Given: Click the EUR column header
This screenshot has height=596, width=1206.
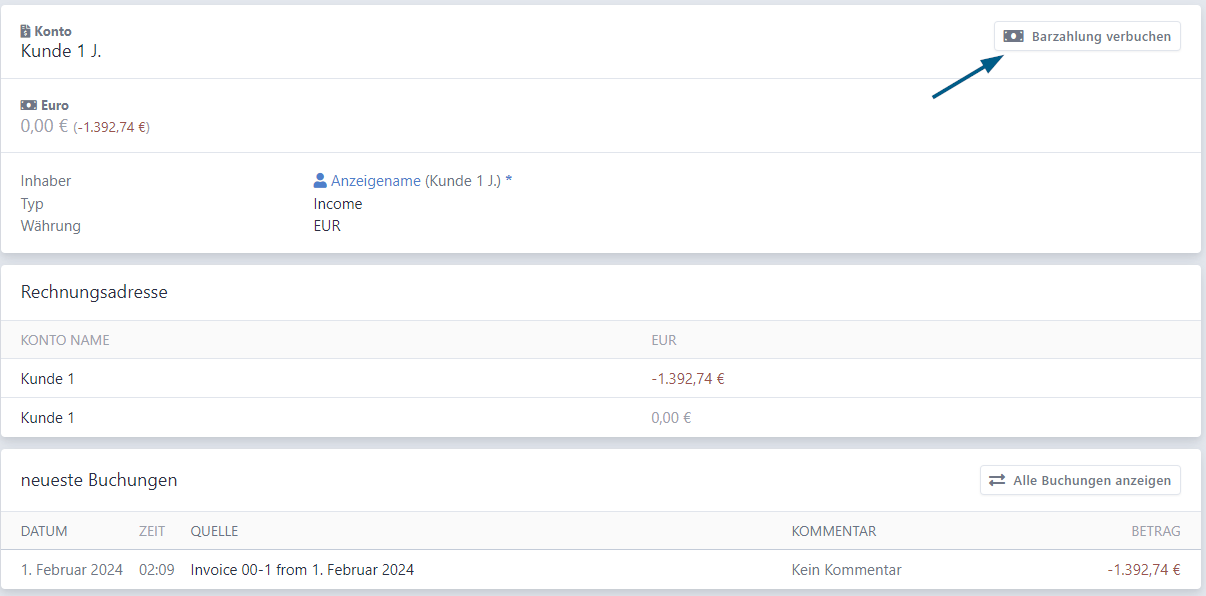Looking at the screenshot, I should [x=664, y=340].
